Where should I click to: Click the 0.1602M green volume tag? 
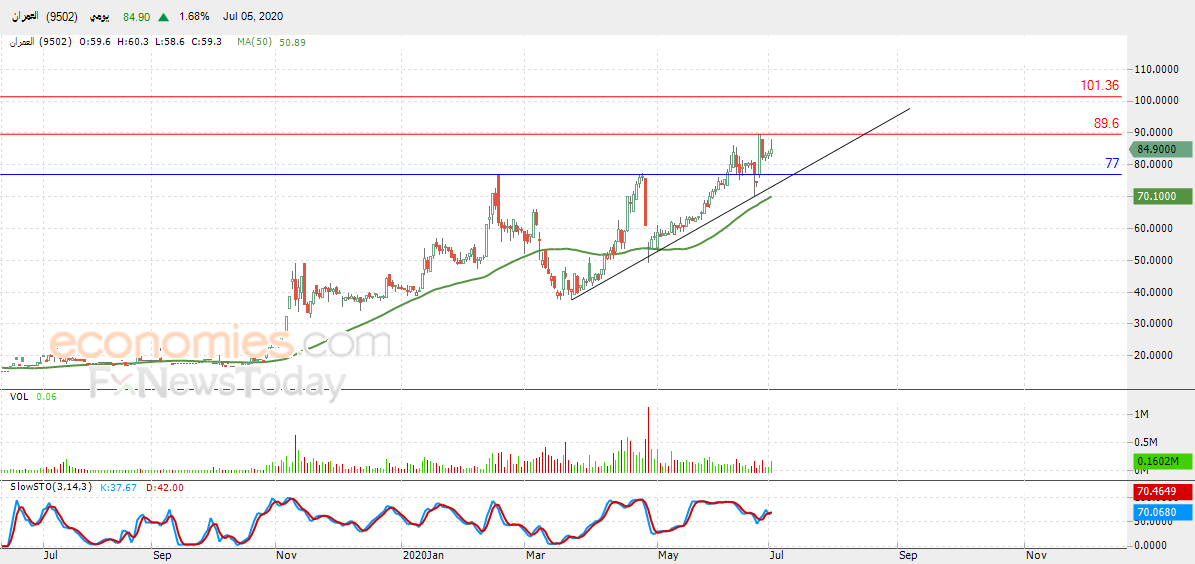click(x=1161, y=462)
